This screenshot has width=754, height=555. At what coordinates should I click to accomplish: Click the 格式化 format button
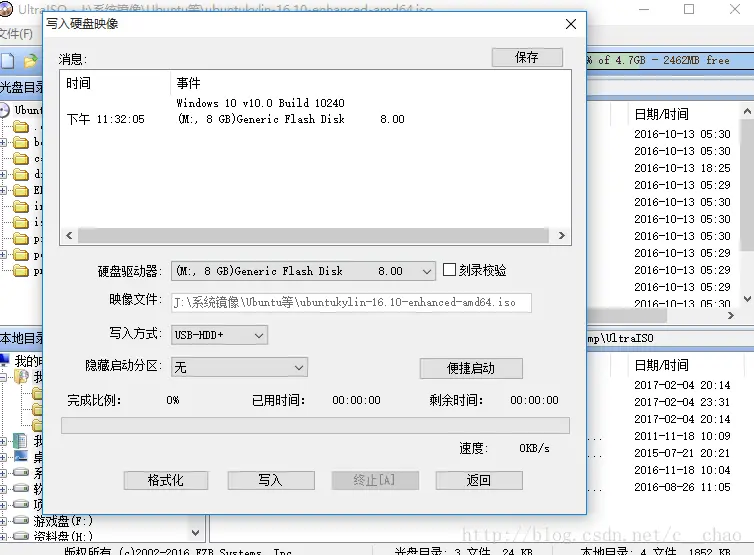pos(165,480)
